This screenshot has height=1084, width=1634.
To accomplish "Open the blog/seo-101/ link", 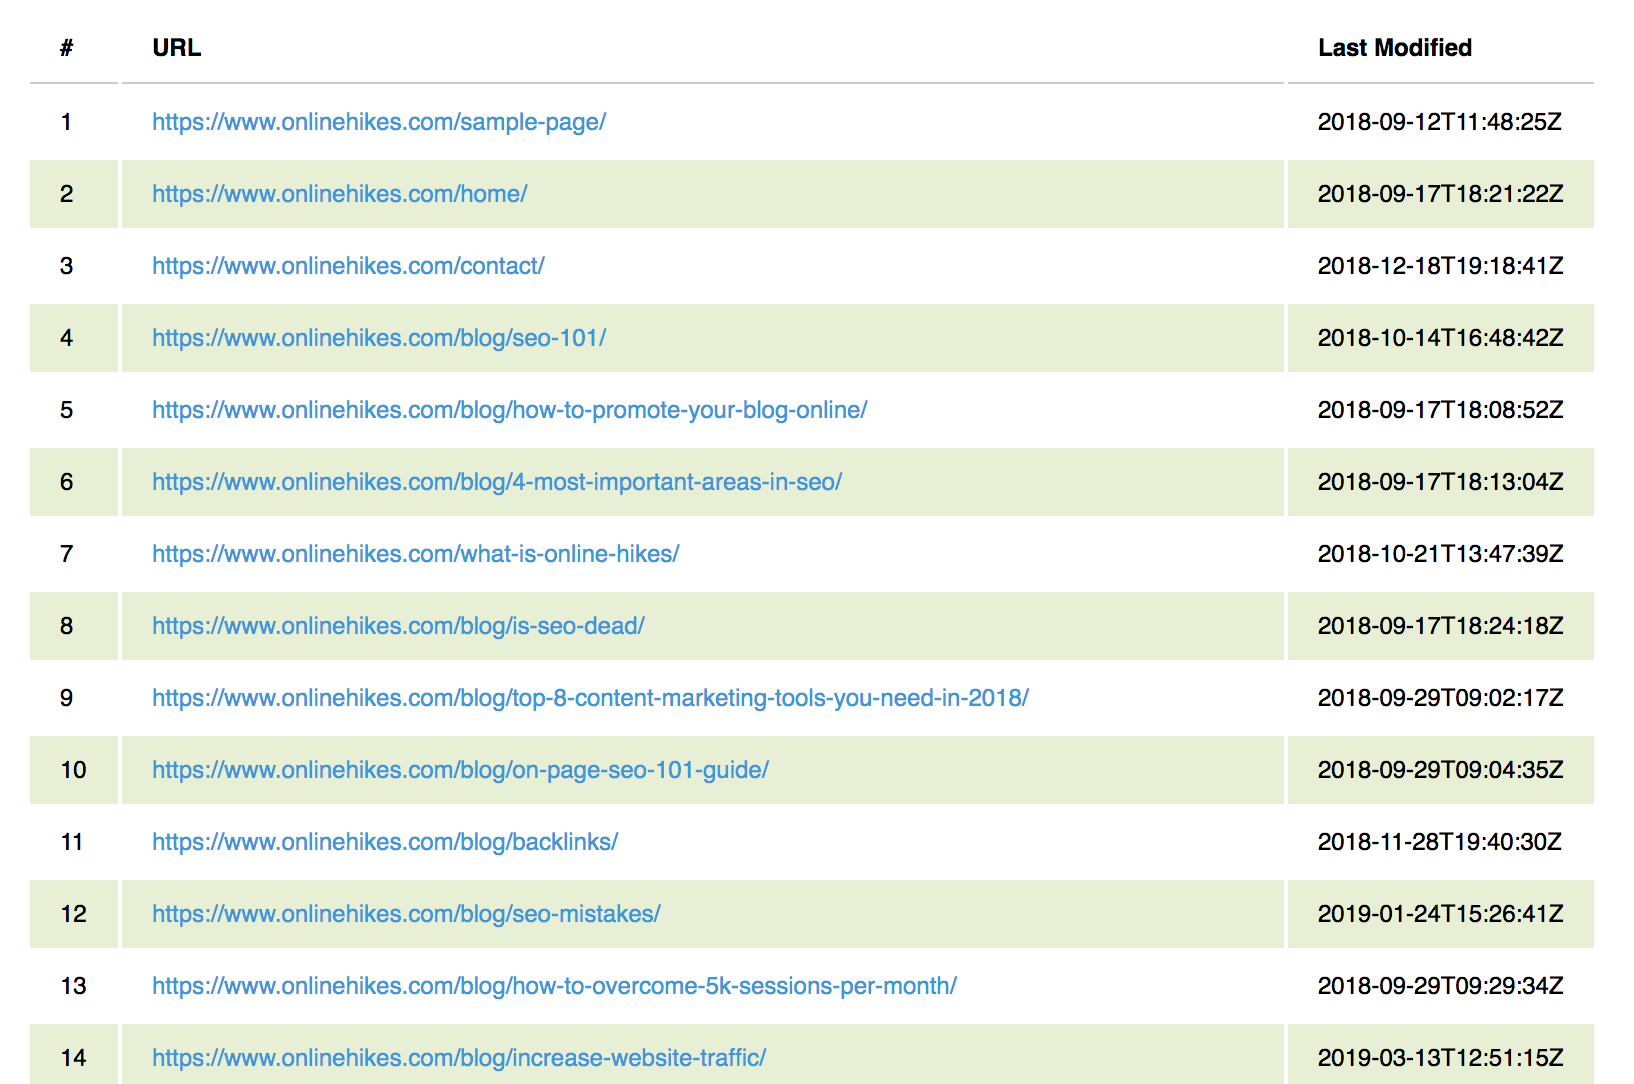I will coord(379,338).
